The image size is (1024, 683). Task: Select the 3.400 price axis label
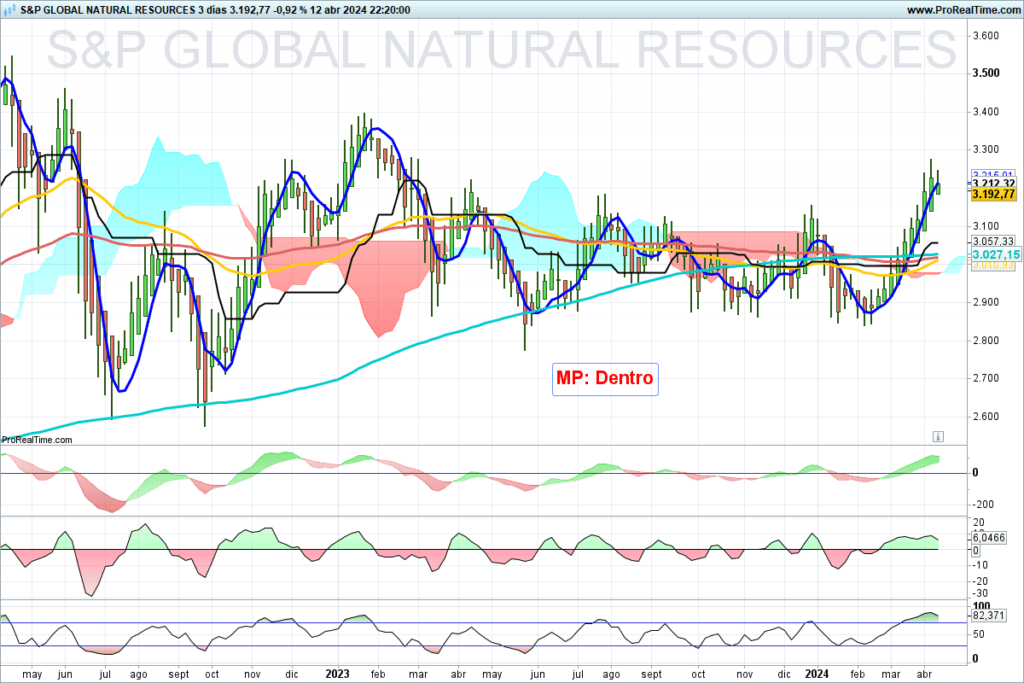coord(985,112)
